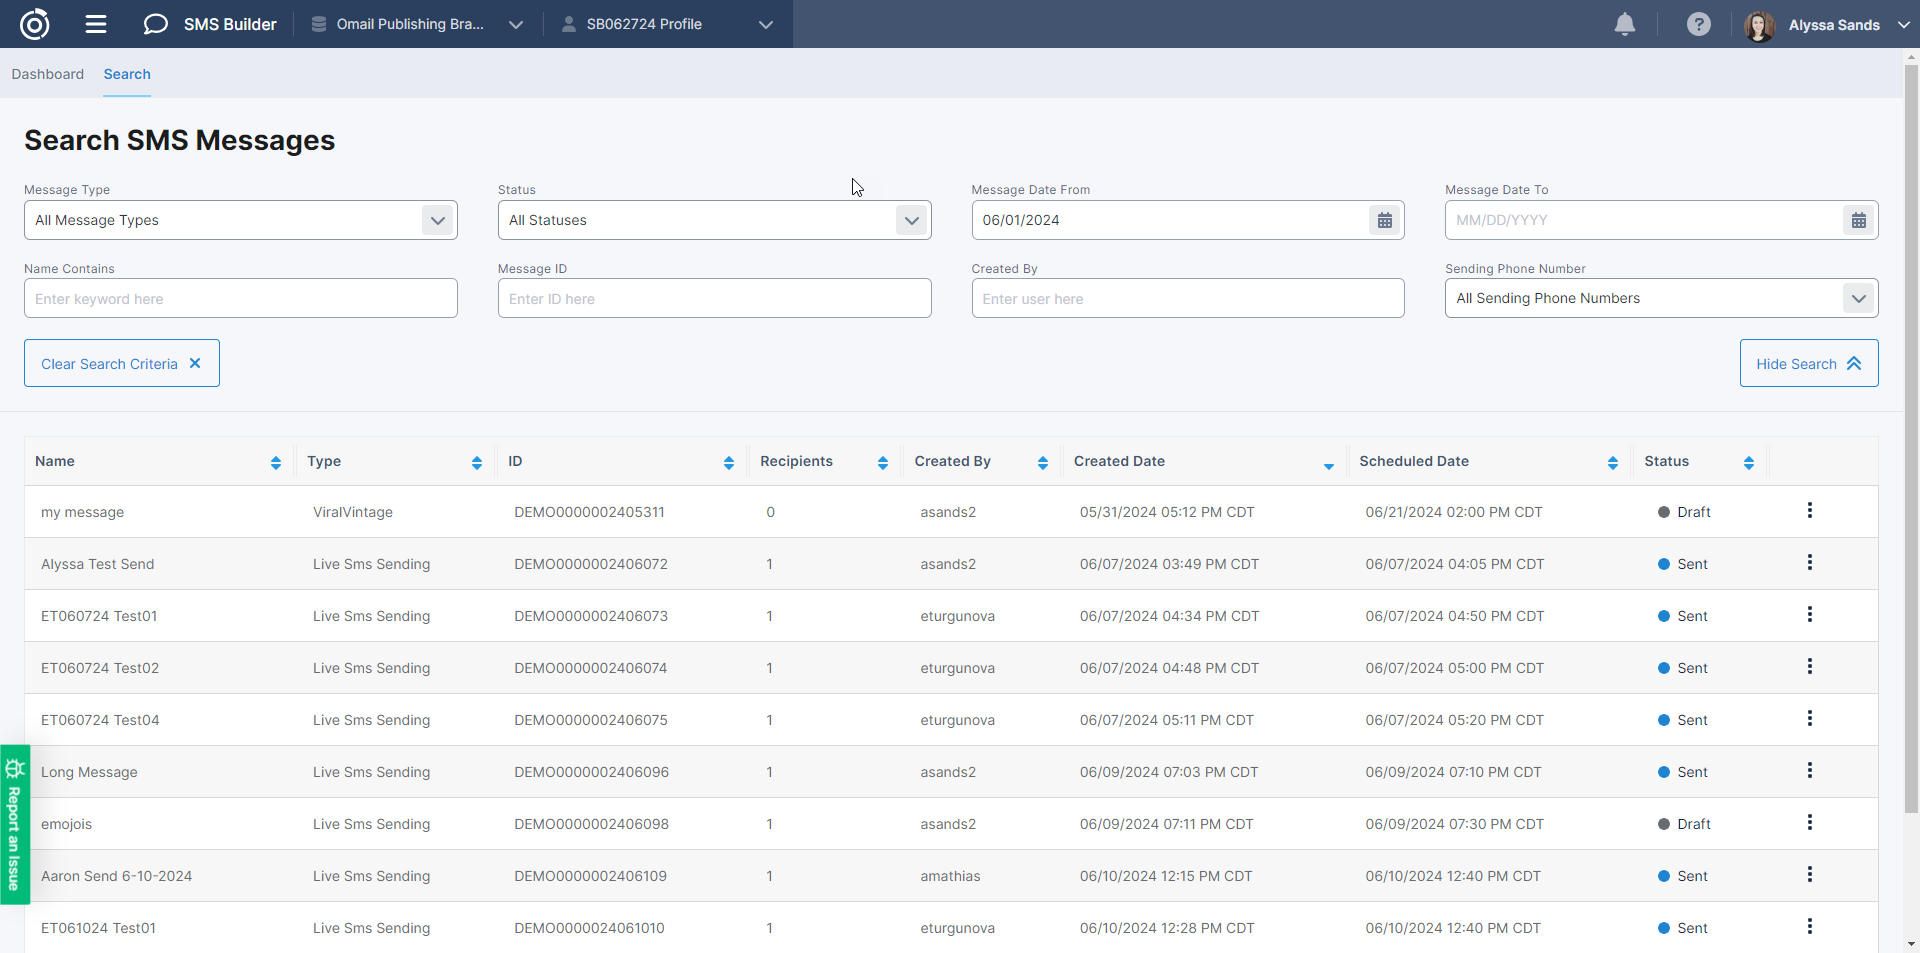
Task: Sort table by Name column
Action: 275,462
